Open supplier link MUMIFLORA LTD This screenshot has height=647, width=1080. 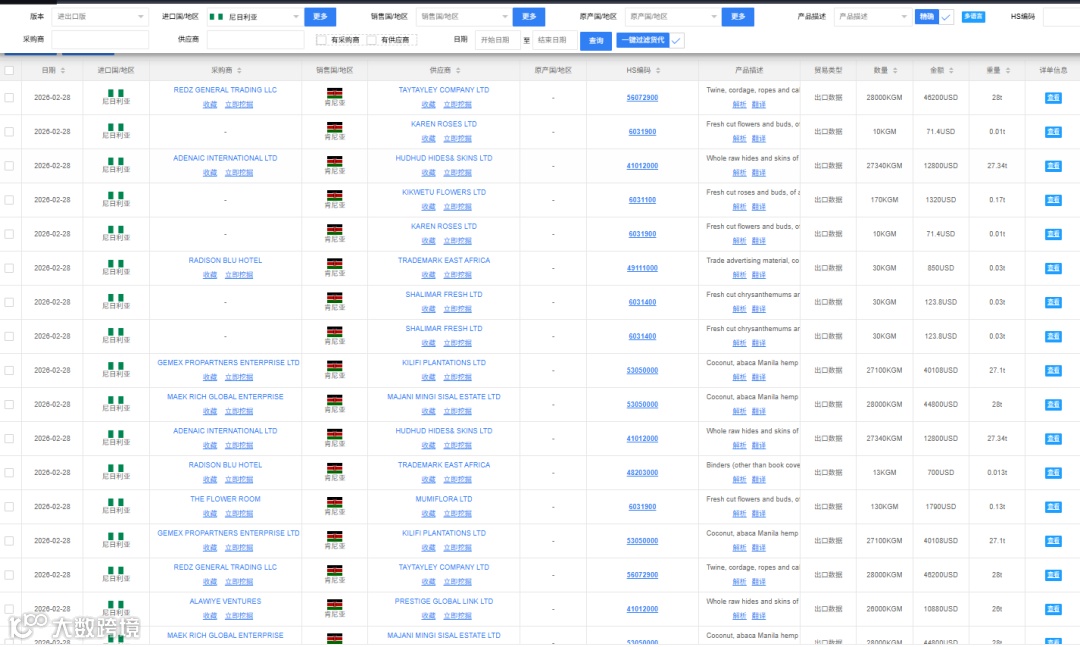click(444, 499)
